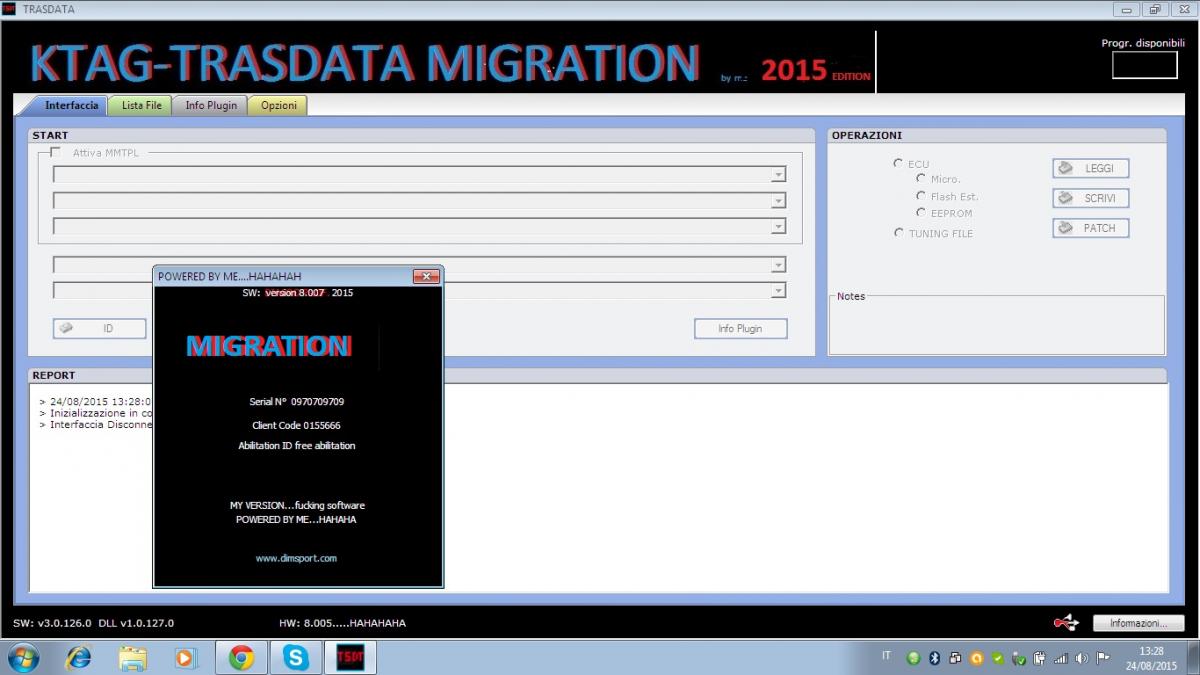The height and width of the screenshot is (675, 1200).
Task: Click the overlapping windows tray icon
Action: pyautogui.click(x=955, y=658)
